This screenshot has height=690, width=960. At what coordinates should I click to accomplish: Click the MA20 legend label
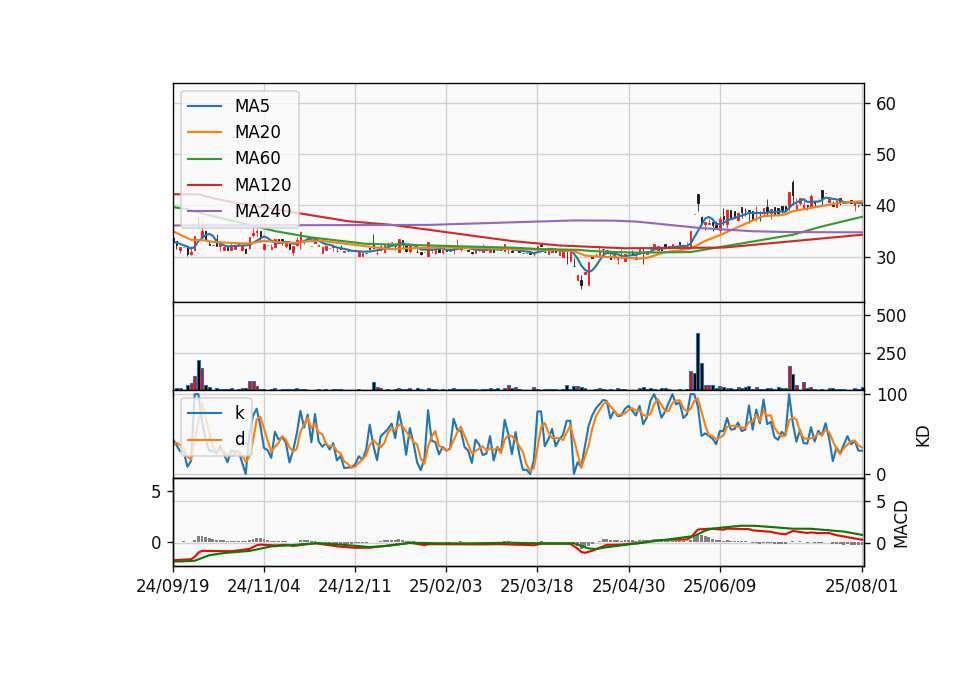[258, 132]
